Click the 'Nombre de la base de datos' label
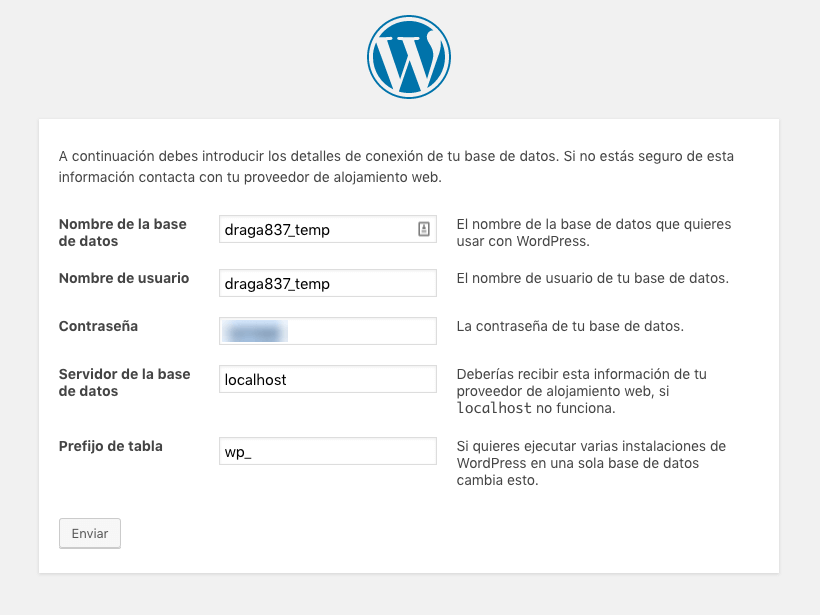Viewport: 820px width, 615px height. (123, 233)
